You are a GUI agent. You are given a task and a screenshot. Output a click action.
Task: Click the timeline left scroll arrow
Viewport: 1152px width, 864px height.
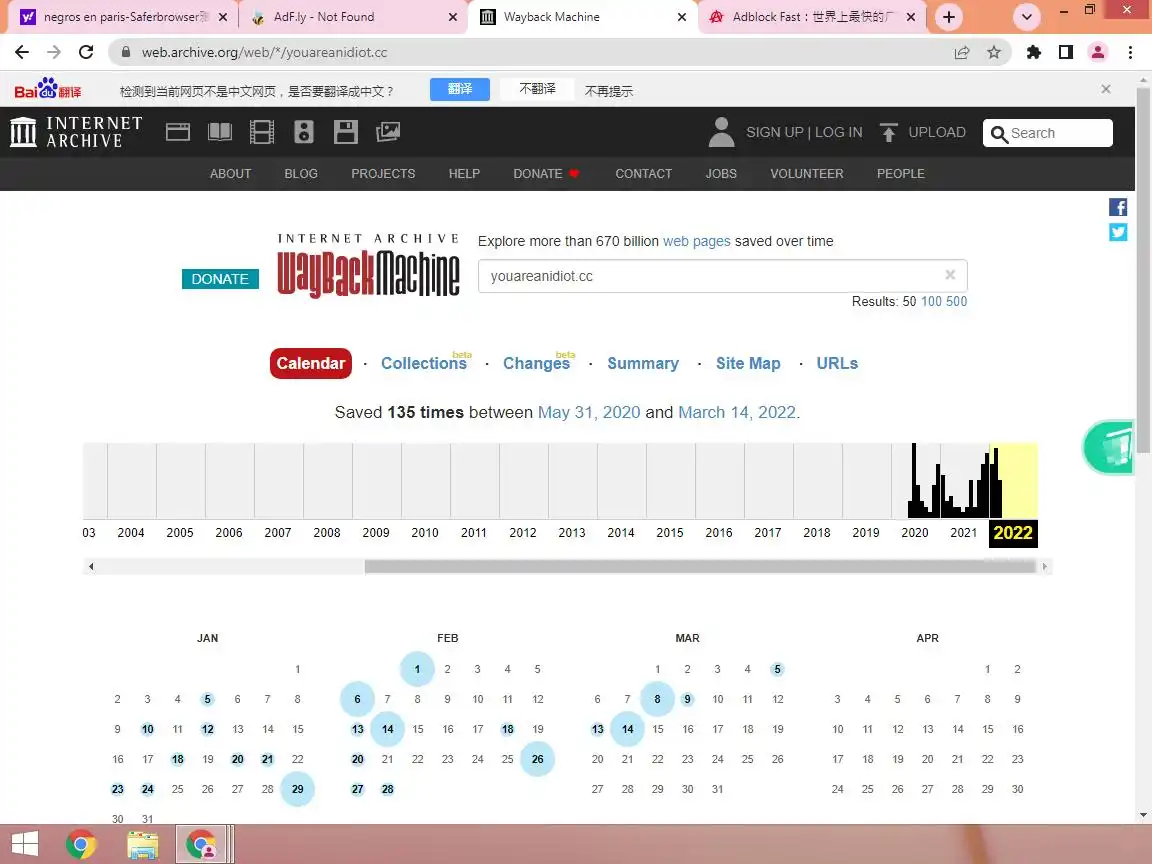click(91, 566)
